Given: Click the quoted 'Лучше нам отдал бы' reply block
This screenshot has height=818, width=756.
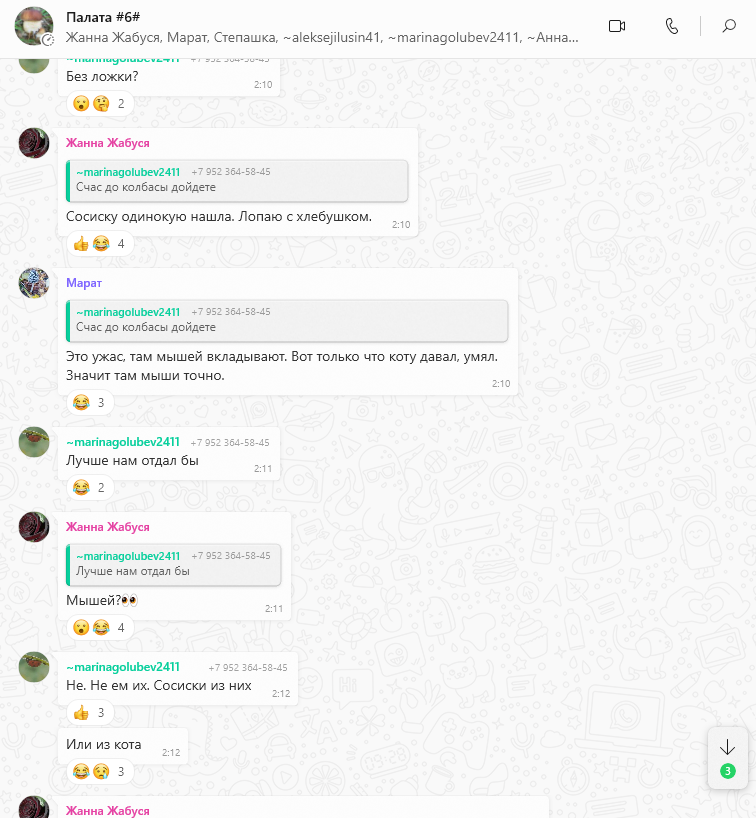Looking at the screenshot, I should (x=174, y=564).
